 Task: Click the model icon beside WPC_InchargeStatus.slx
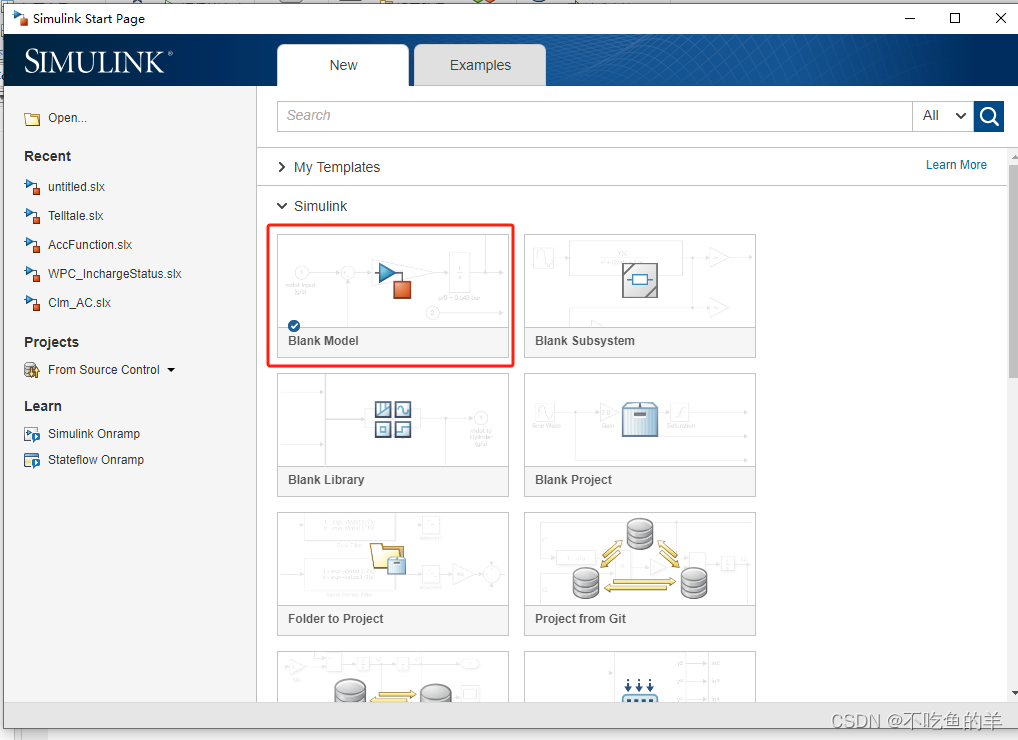coord(32,274)
